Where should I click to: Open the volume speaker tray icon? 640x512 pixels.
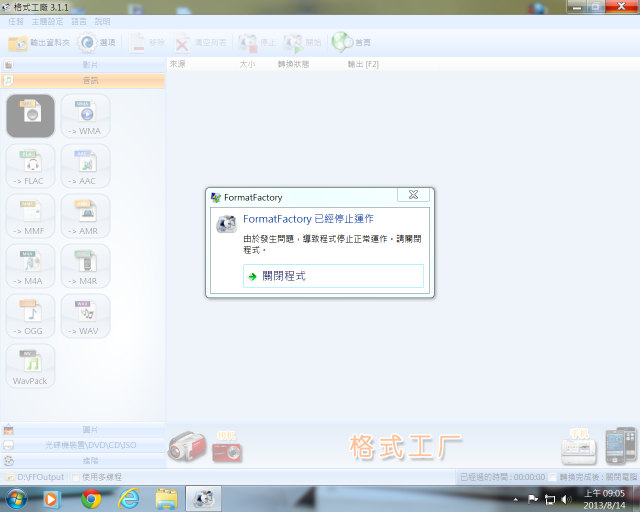pyautogui.click(x=566, y=499)
